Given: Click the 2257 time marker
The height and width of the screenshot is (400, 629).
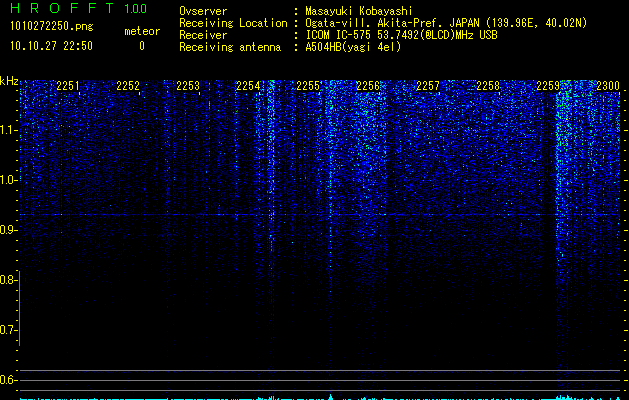Looking at the screenshot, I should click(x=428, y=86).
